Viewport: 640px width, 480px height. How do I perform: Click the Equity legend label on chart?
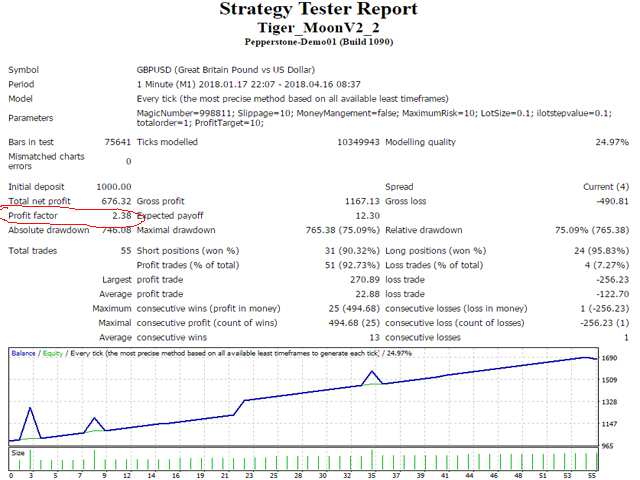[56, 354]
